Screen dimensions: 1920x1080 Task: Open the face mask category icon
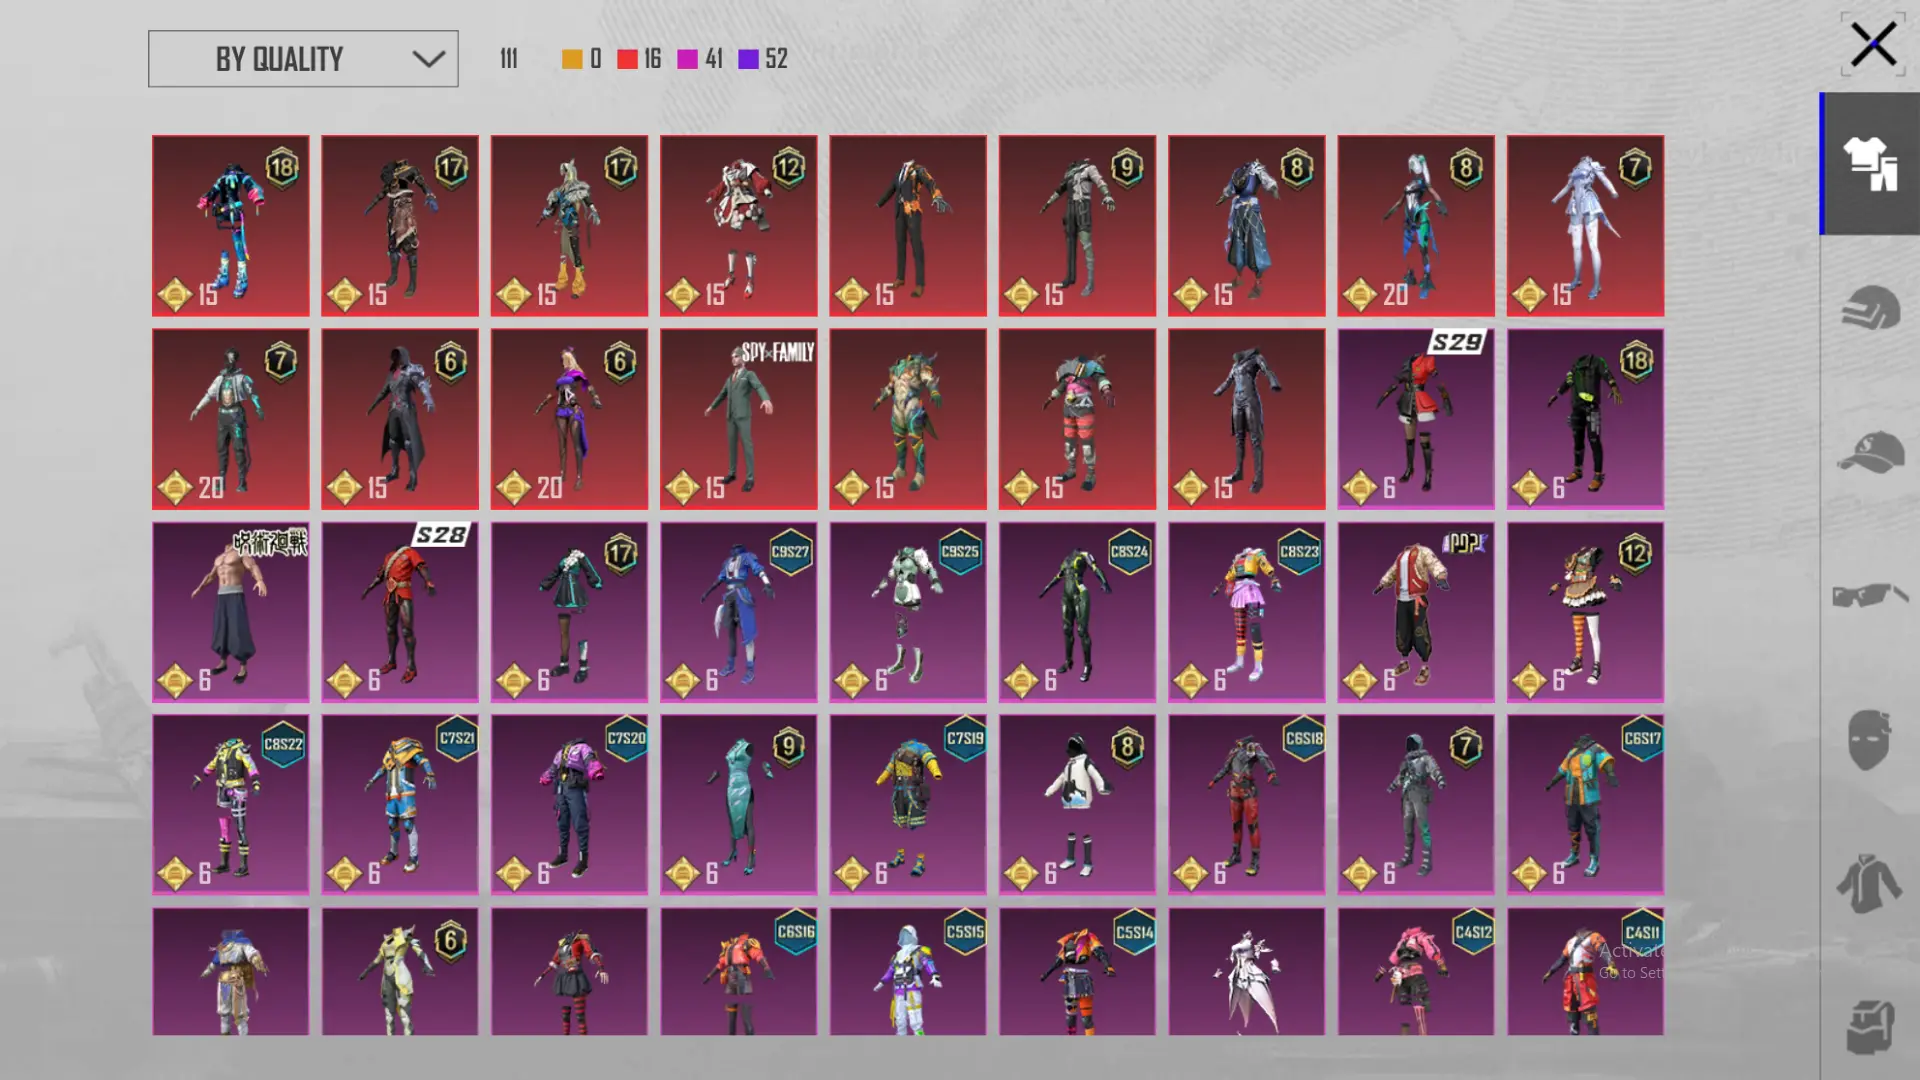[x=1869, y=740]
